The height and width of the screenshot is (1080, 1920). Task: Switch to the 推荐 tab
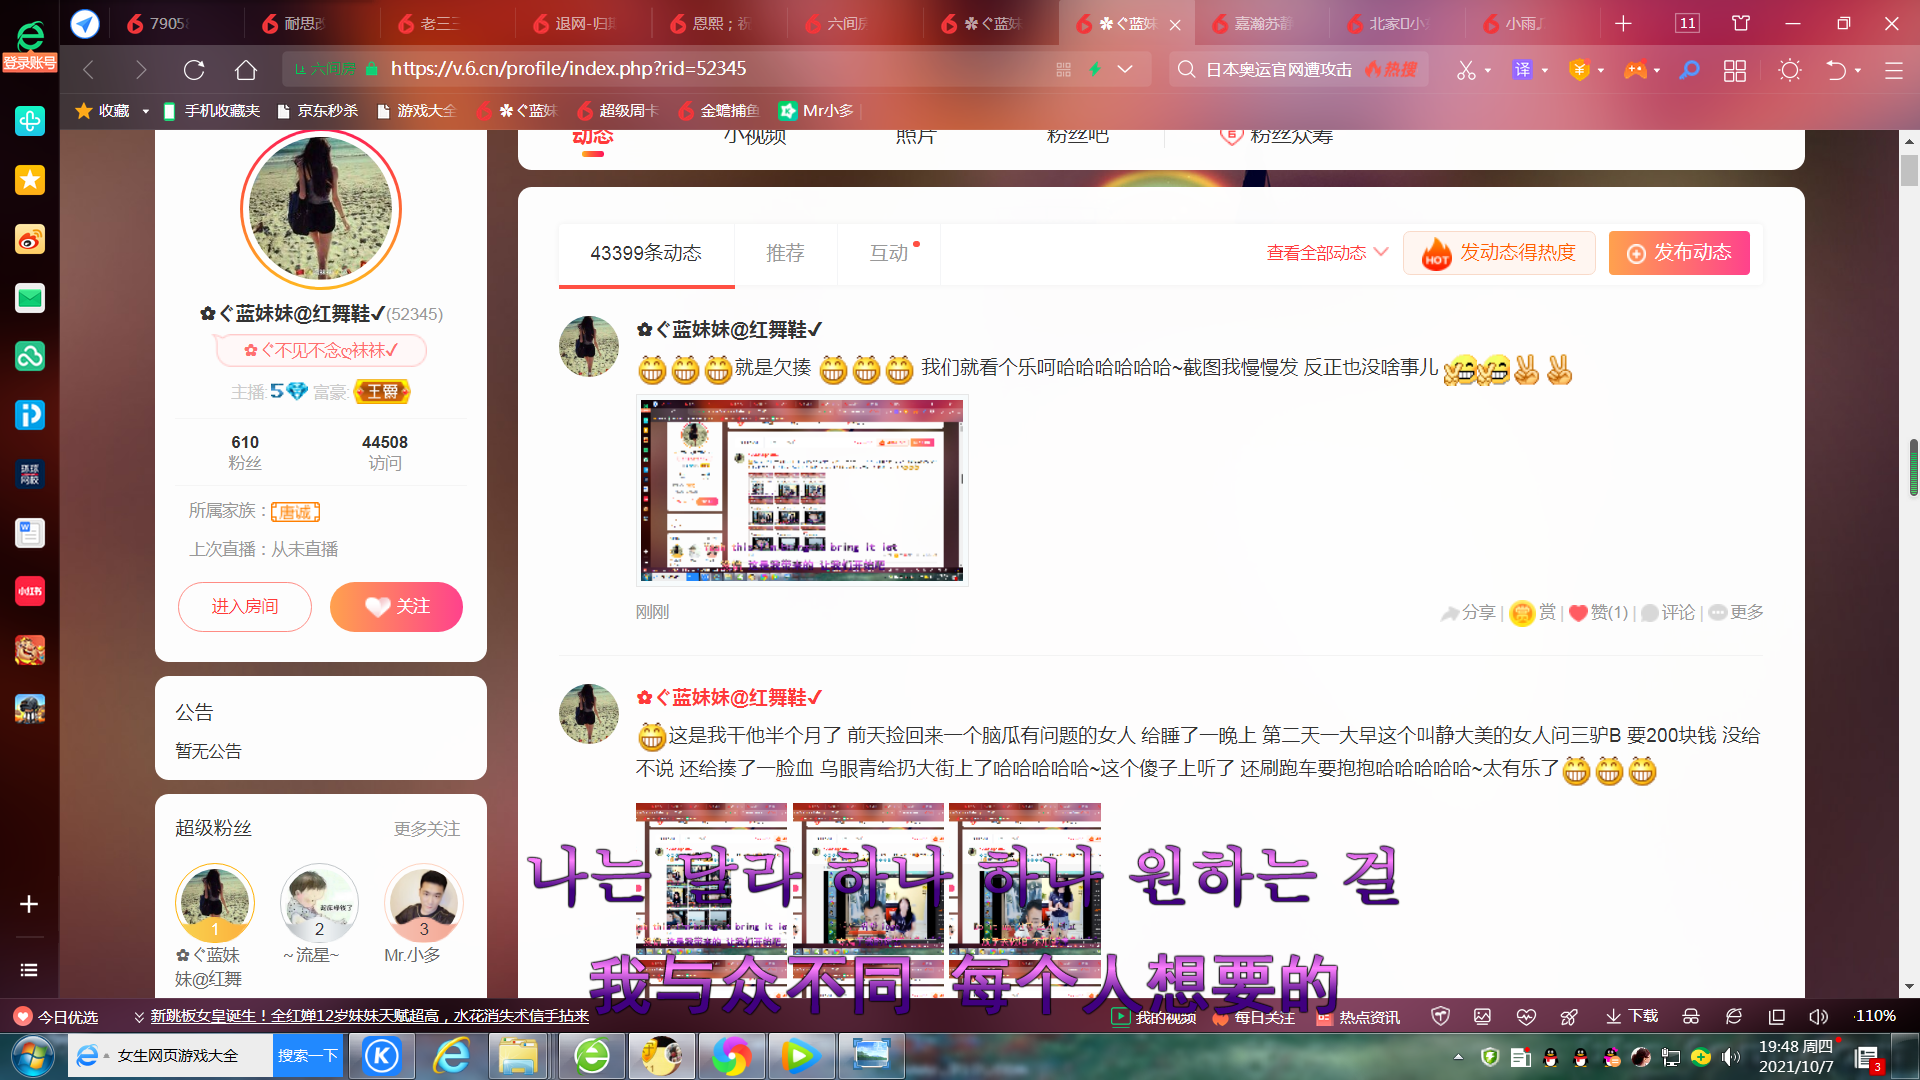(x=785, y=253)
